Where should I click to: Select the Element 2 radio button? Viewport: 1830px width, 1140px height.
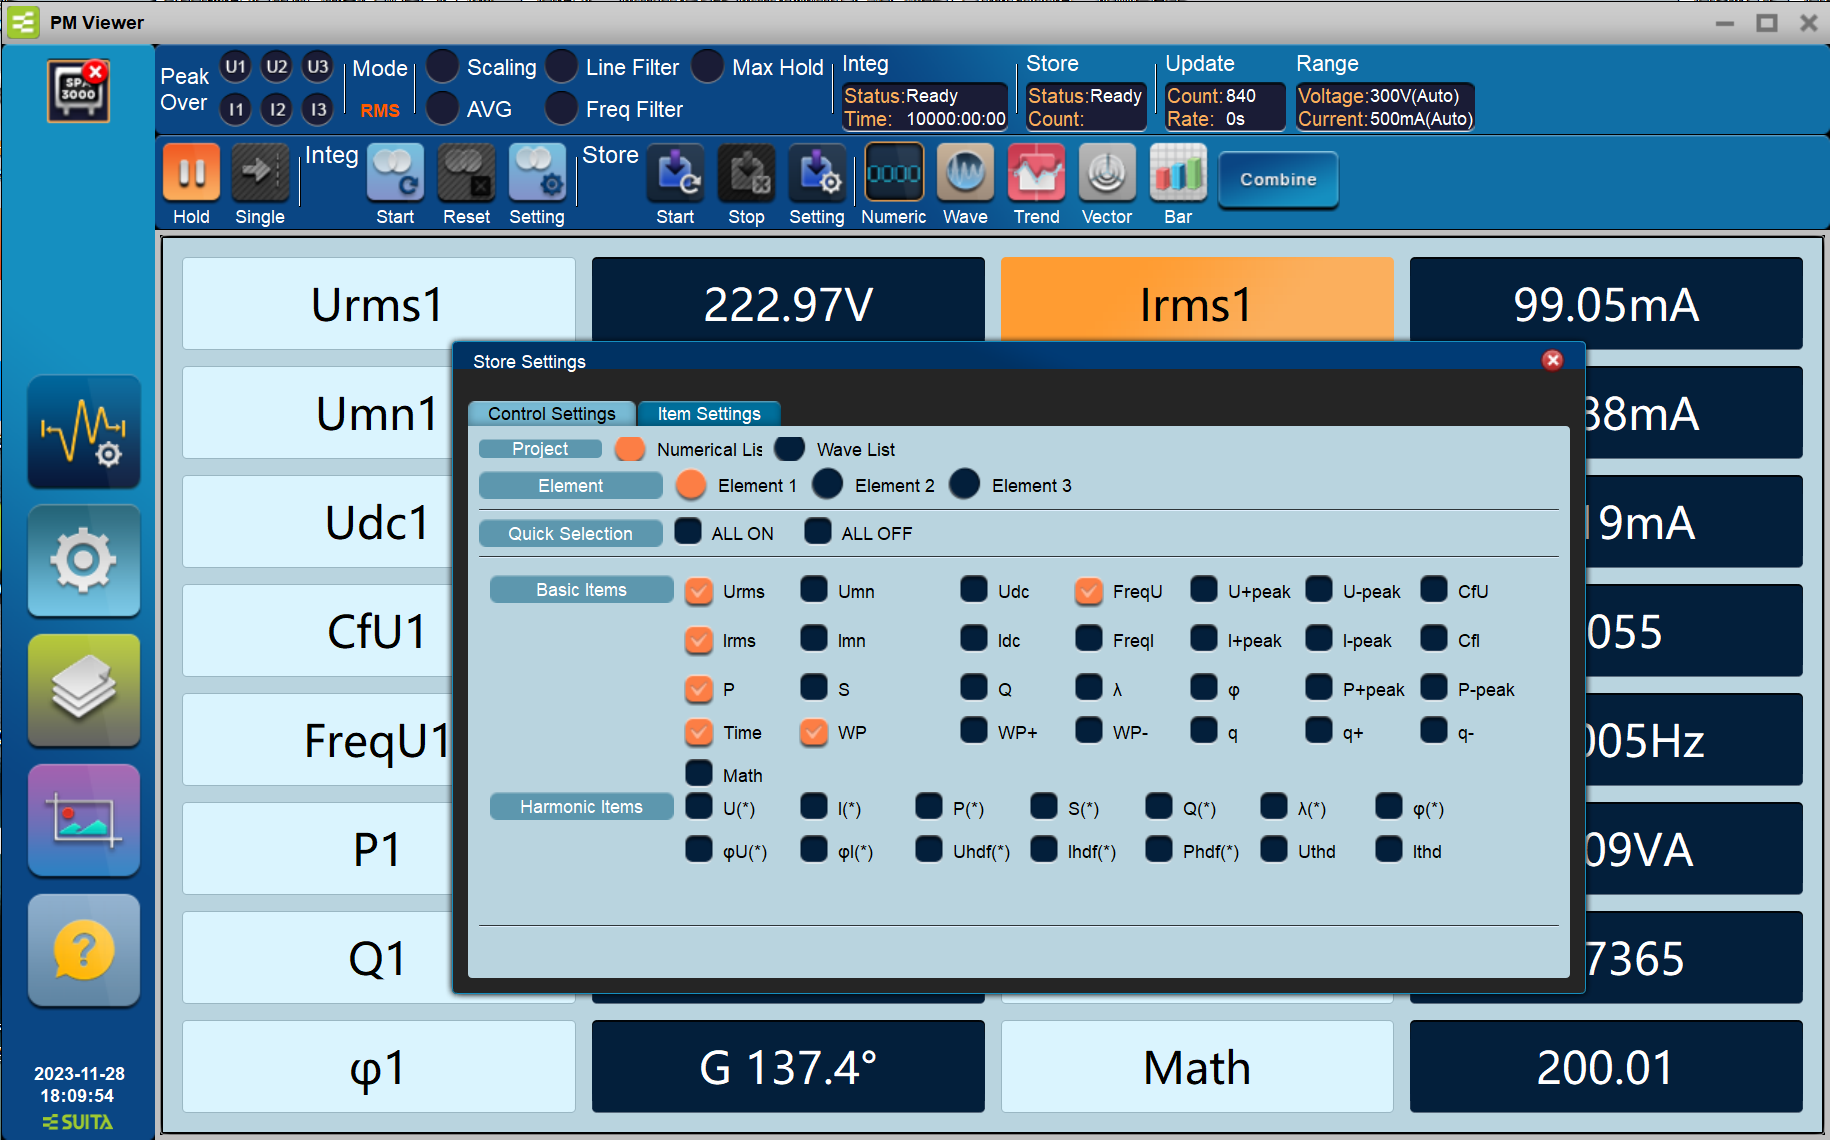(x=827, y=485)
